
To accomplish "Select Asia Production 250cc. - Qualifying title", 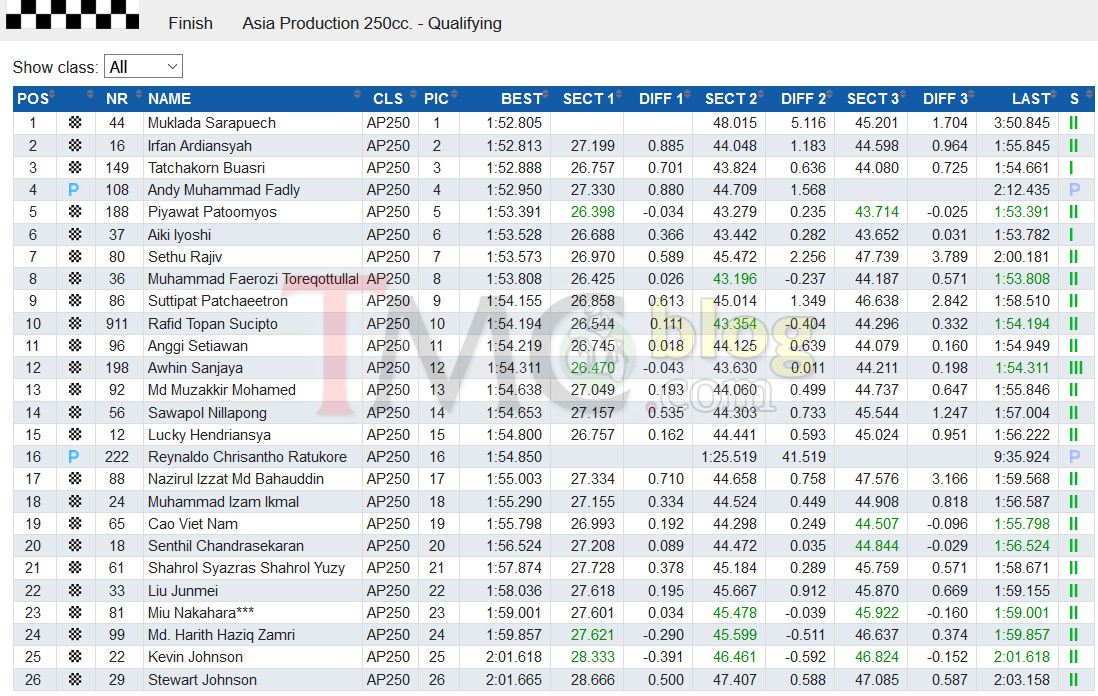I will [x=372, y=23].
